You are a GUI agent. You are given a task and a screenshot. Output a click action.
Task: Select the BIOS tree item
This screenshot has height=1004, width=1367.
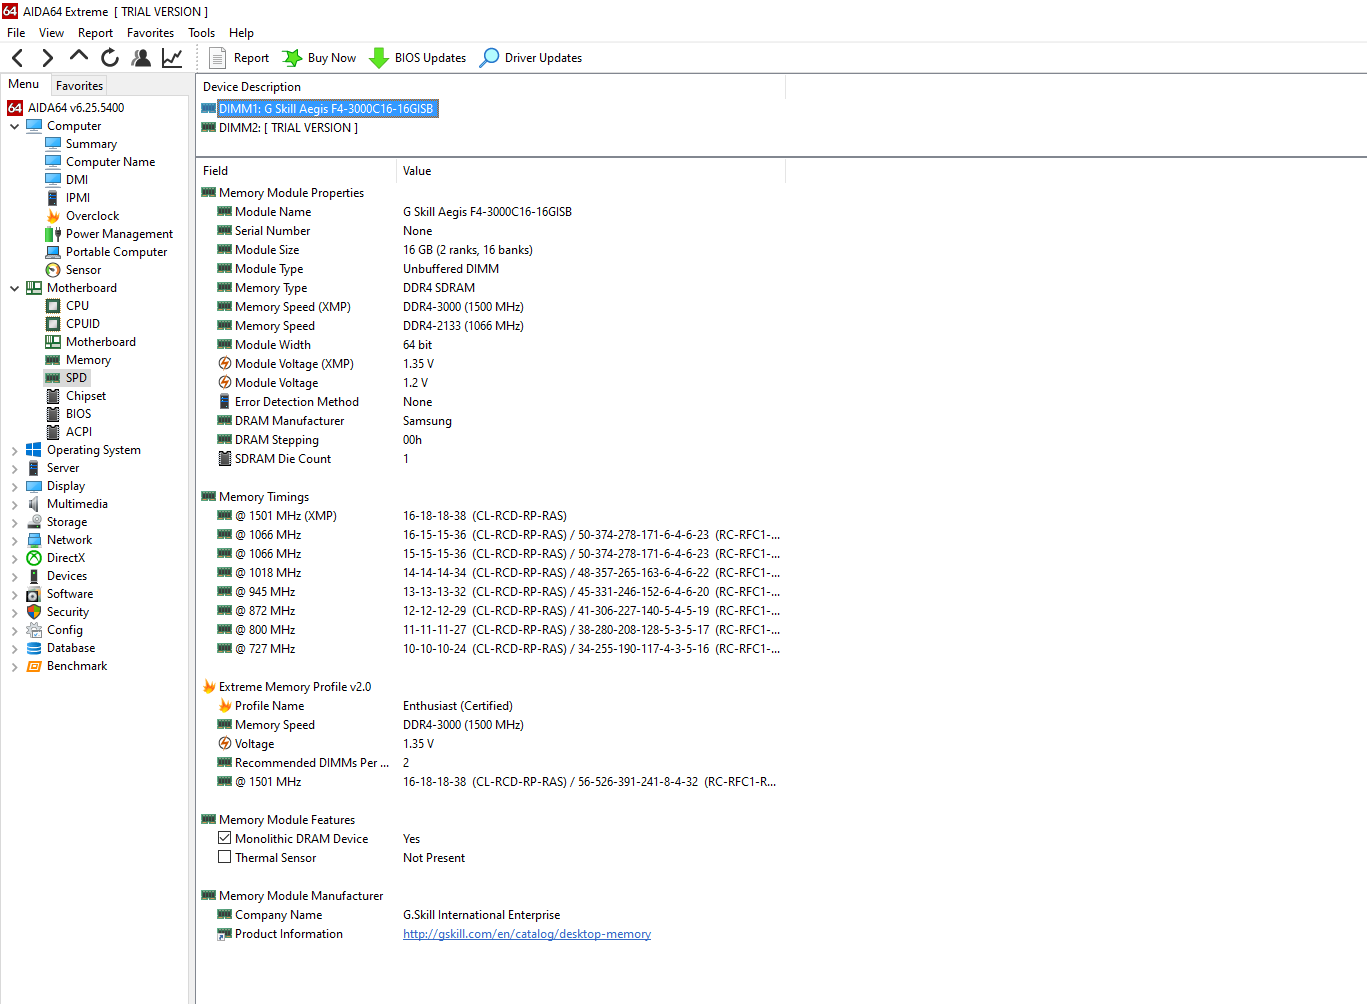coord(68,414)
